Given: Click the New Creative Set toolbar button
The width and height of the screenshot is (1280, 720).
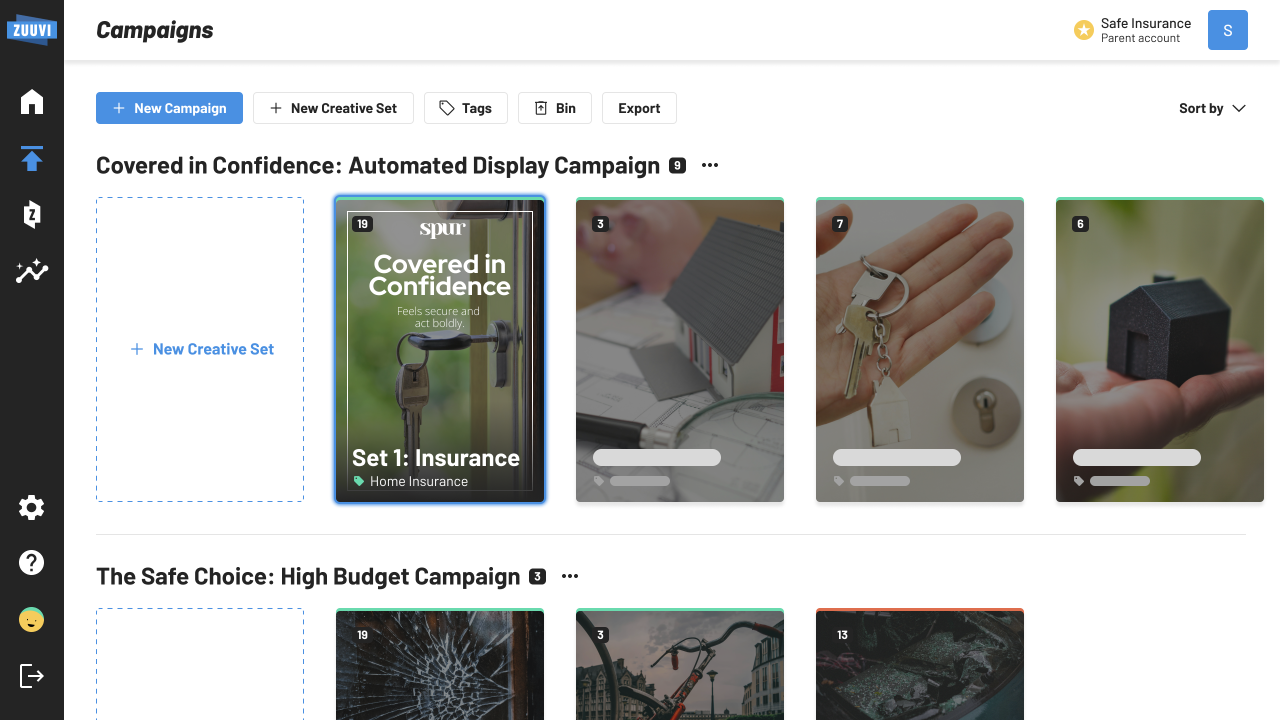Looking at the screenshot, I should [333, 108].
